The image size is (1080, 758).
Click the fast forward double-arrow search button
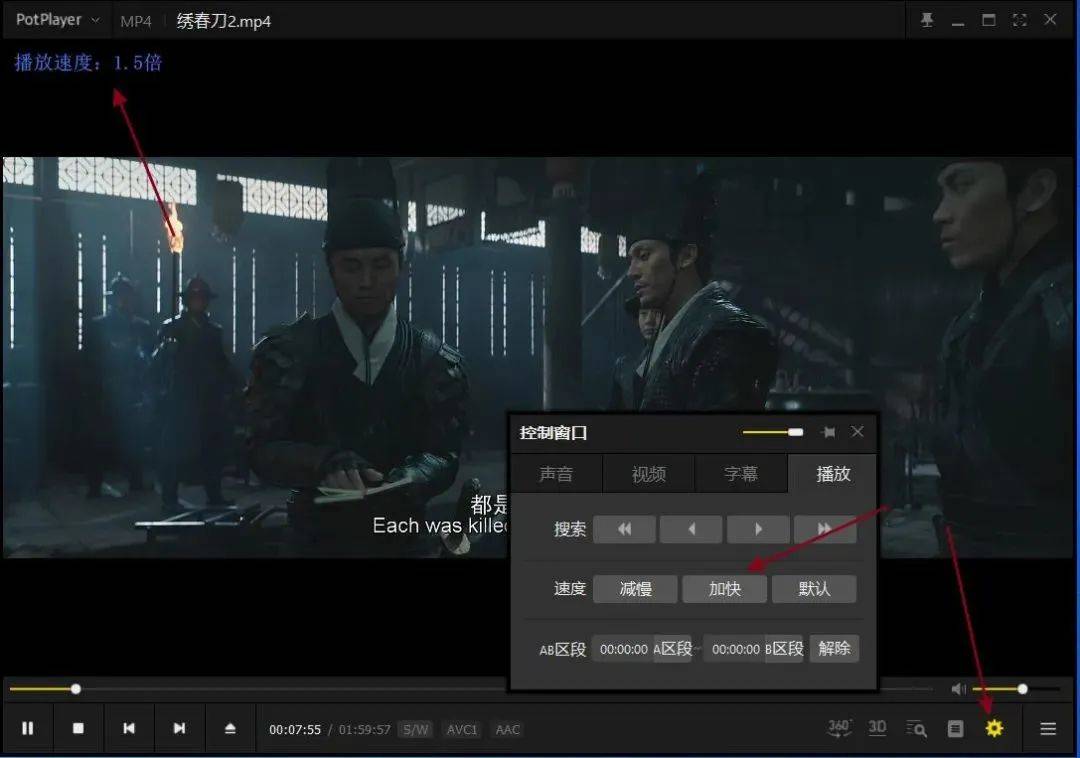point(825,529)
